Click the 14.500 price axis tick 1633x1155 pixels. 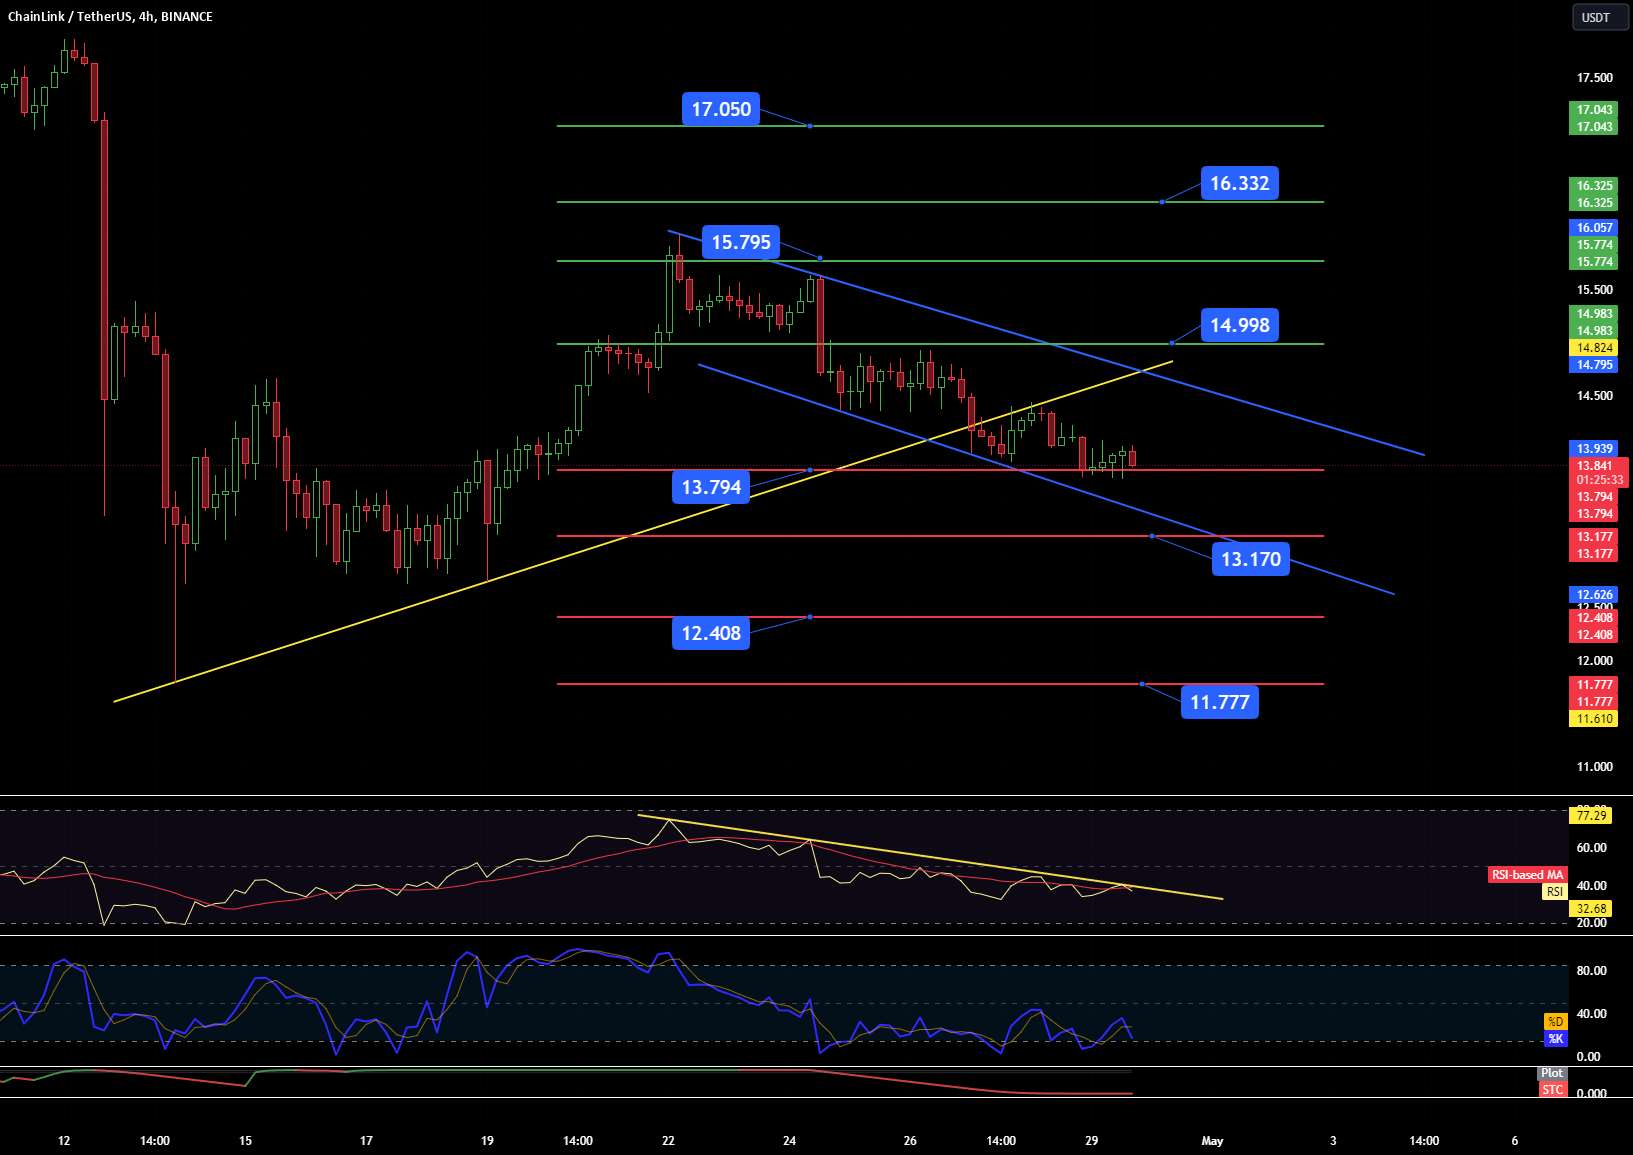coord(1594,396)
